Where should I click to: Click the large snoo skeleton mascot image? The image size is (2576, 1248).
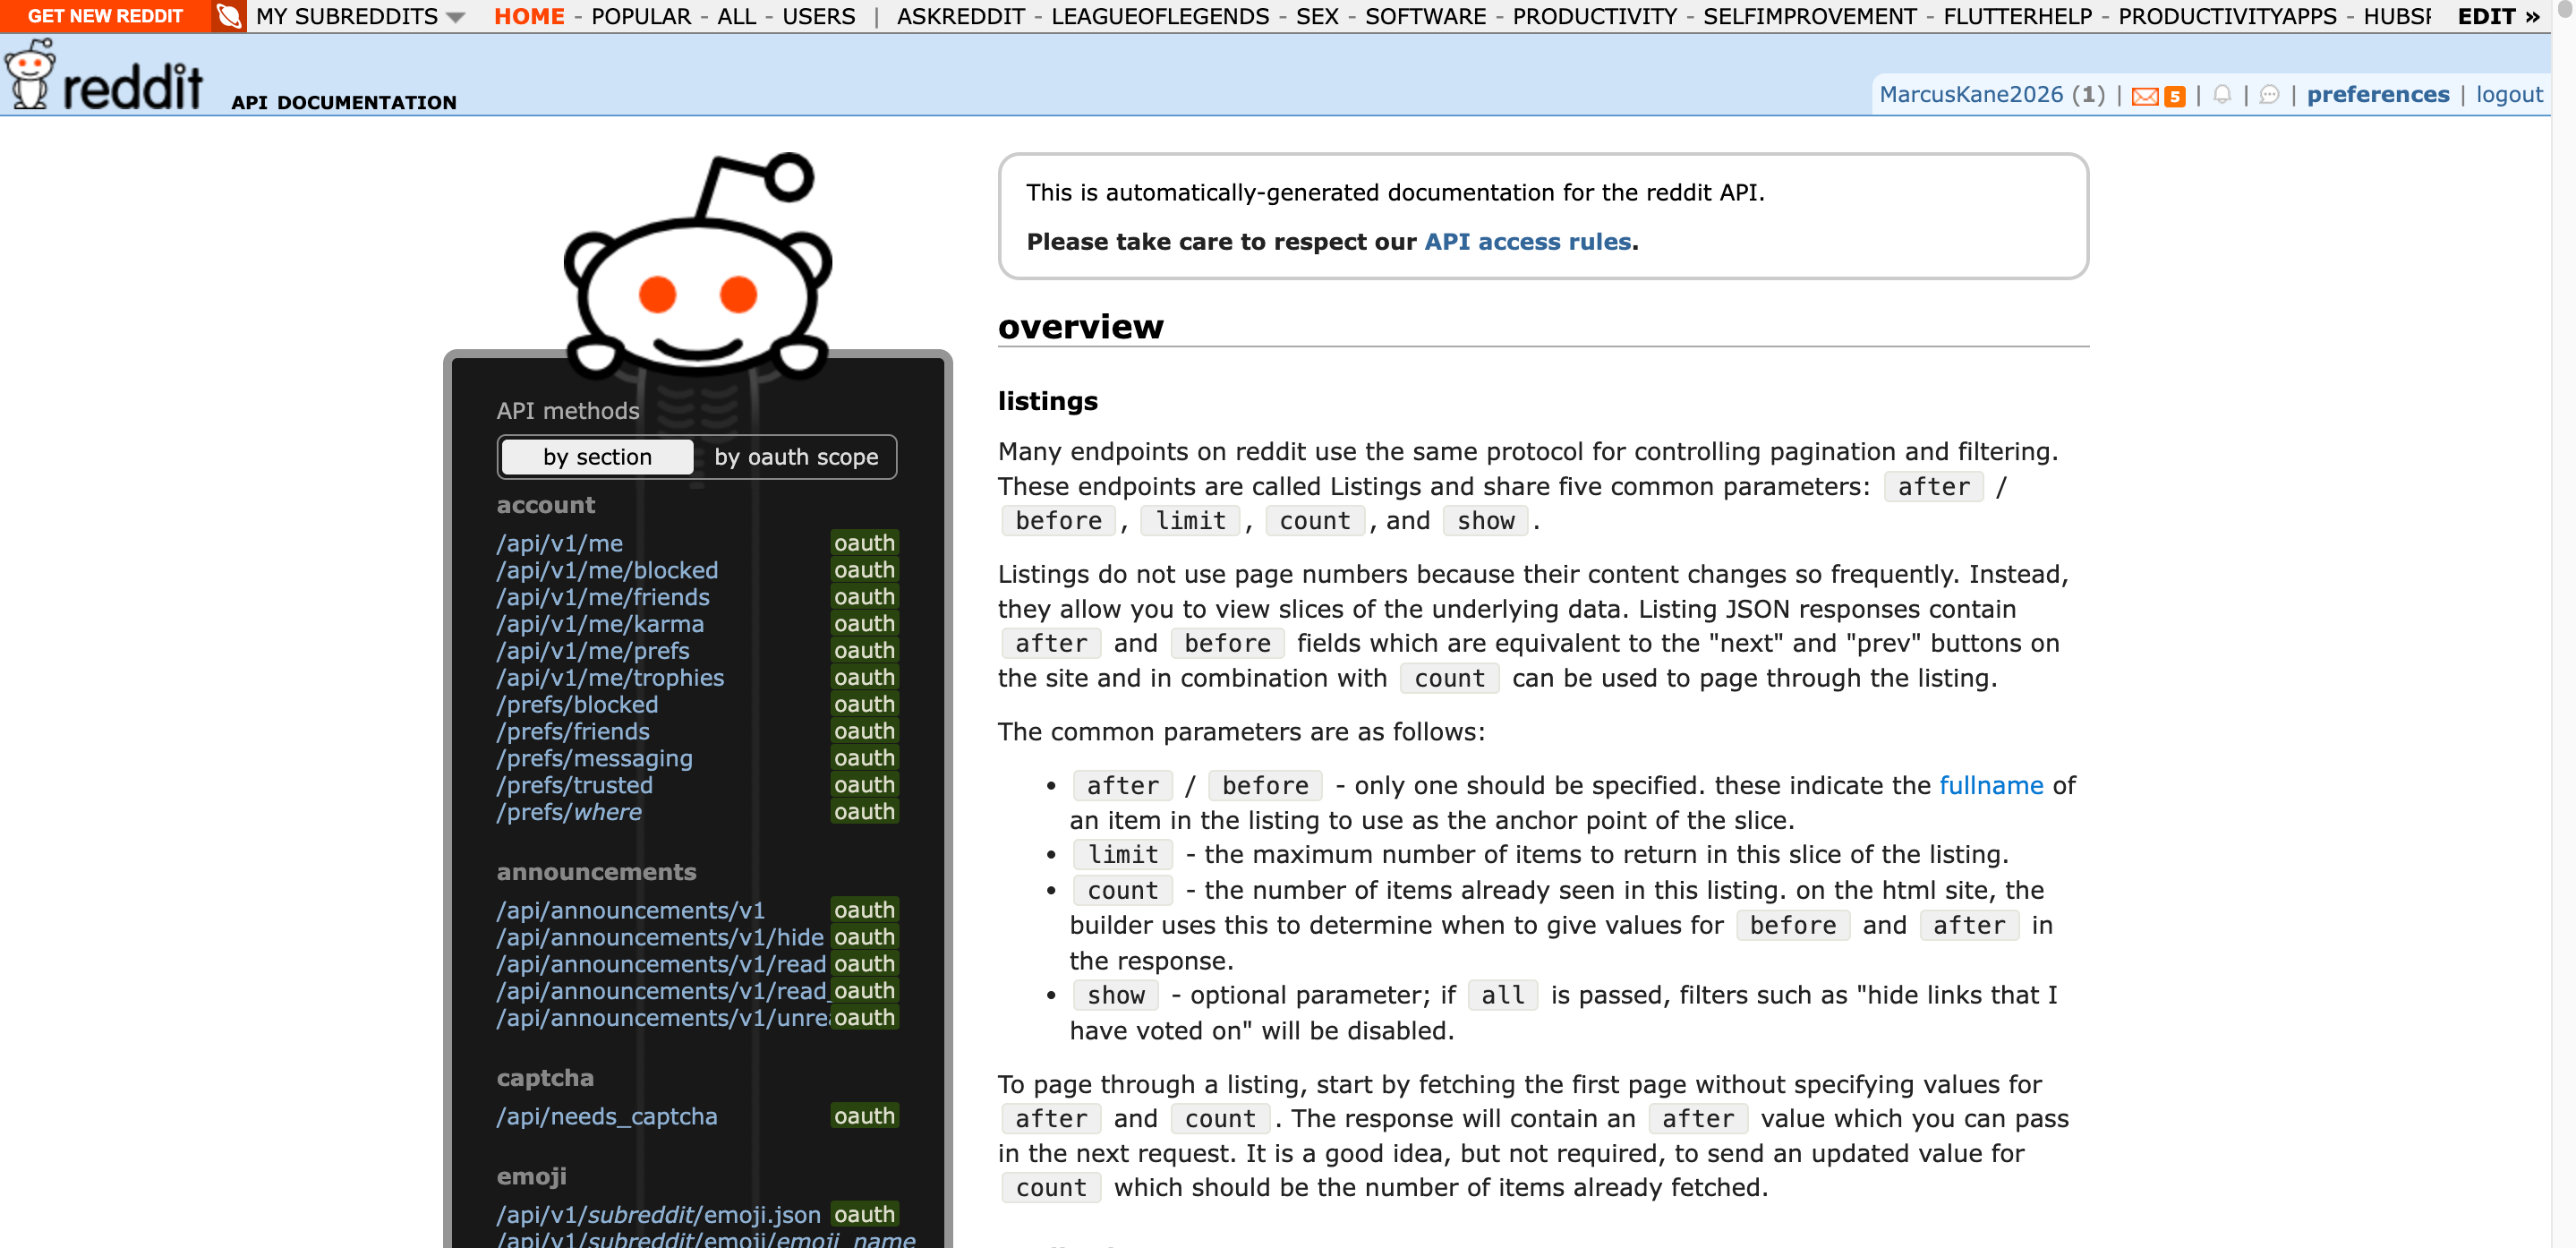tap(698, 267)
